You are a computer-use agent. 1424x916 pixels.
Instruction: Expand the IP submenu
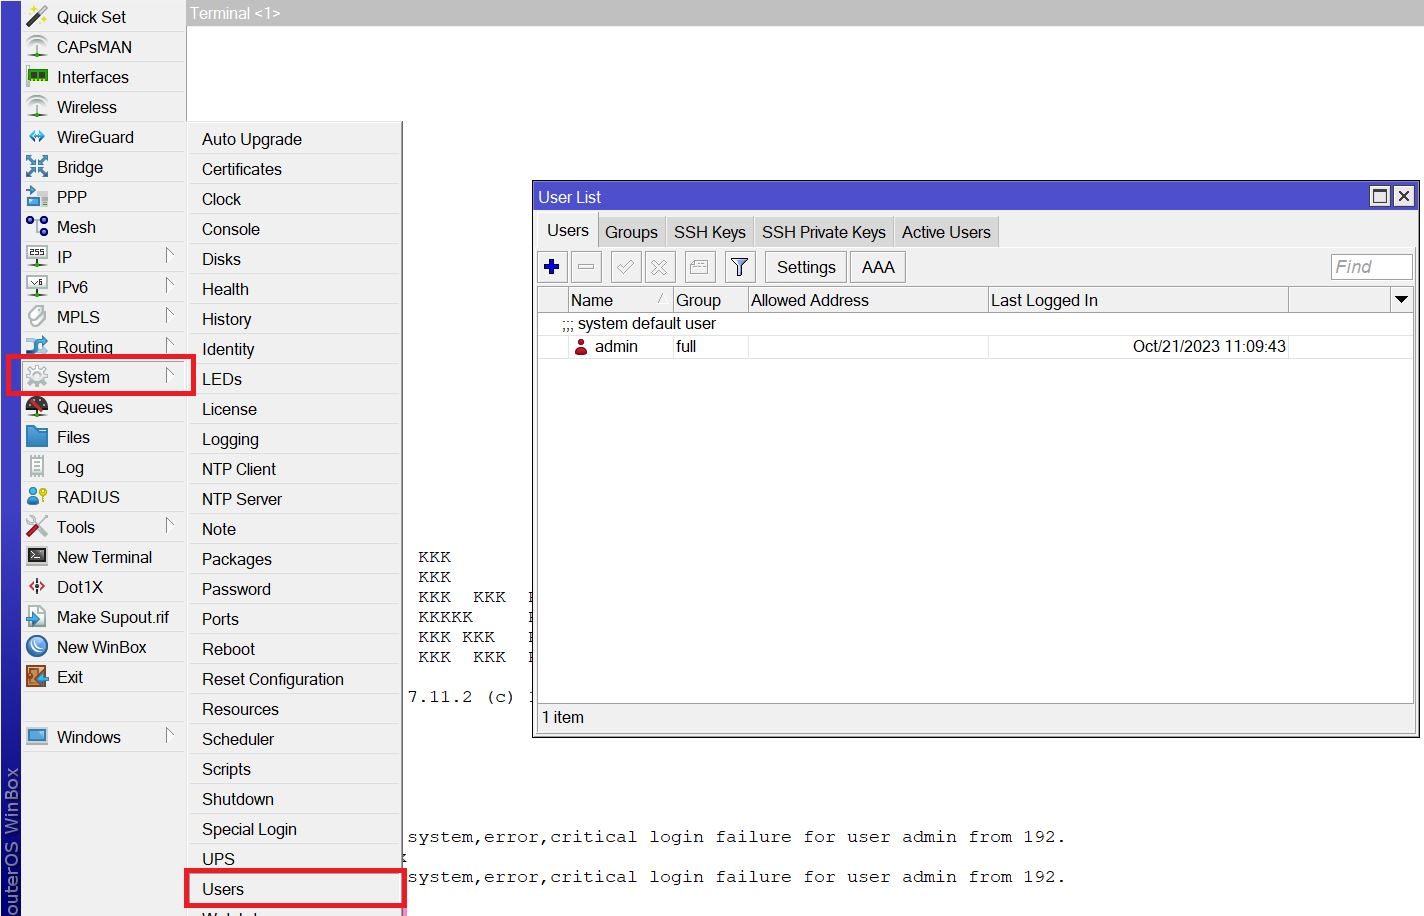[169, 256]
